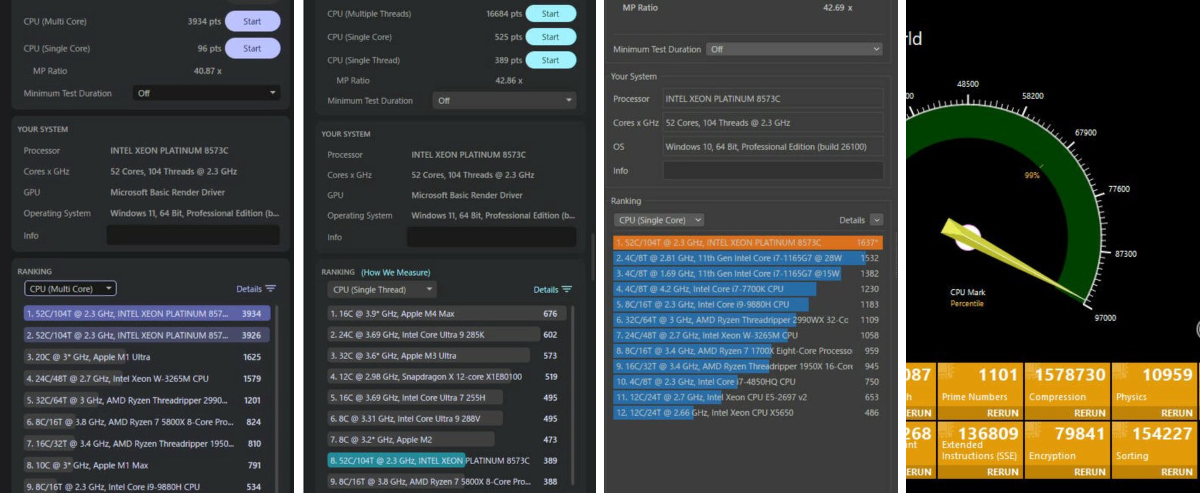Start the CPU (Multiple Threads) 16684 pts test
The width and height of the screenshot is (1200, 493).
pos(550,14)
